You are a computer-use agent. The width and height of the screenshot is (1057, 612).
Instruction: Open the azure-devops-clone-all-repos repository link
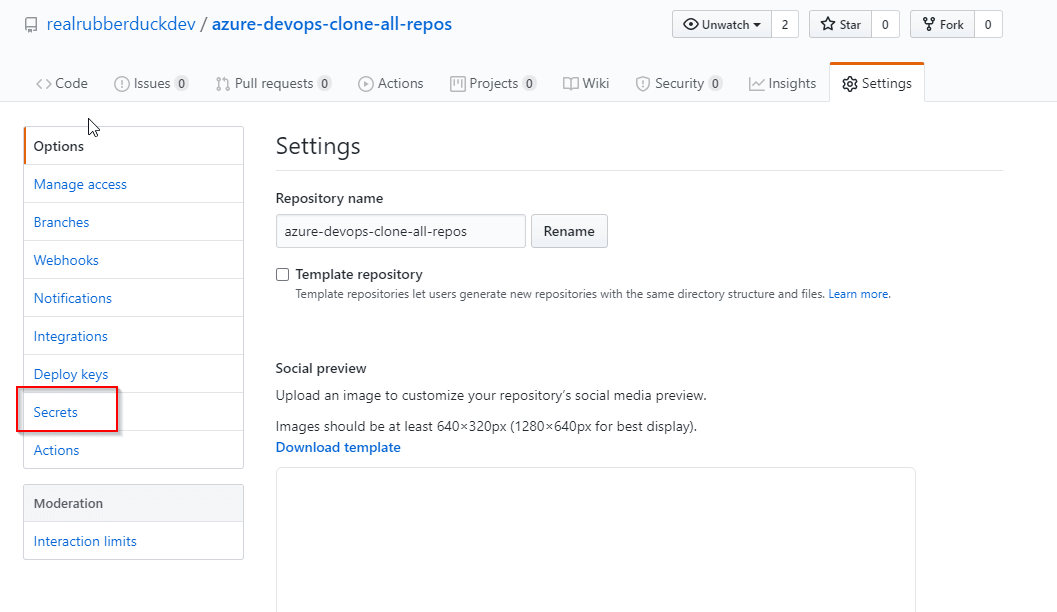(332, 24)
